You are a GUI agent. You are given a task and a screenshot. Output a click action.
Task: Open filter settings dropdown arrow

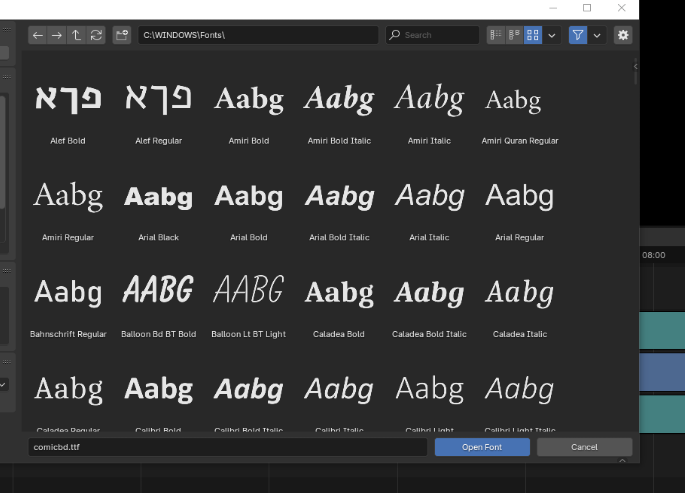point(597,35)
